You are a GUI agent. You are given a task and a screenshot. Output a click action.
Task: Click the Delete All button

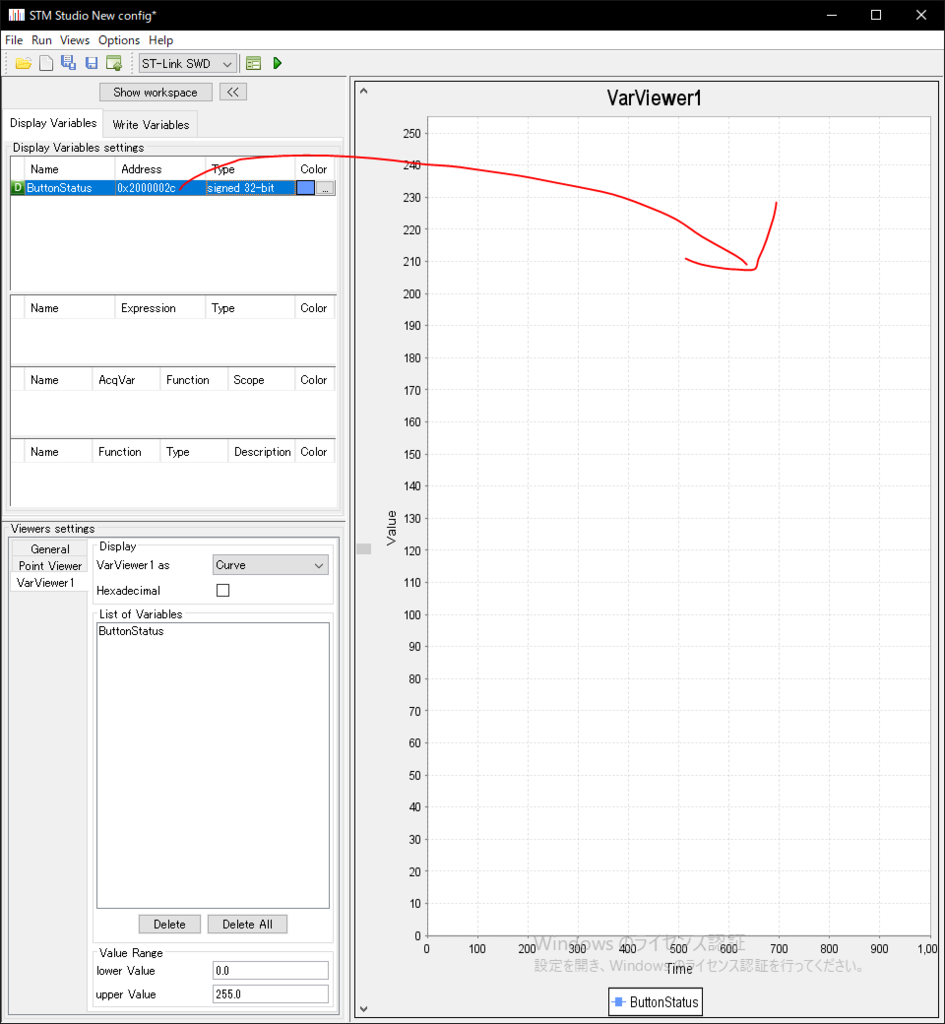pyautogui.click(x=247, y=924)
